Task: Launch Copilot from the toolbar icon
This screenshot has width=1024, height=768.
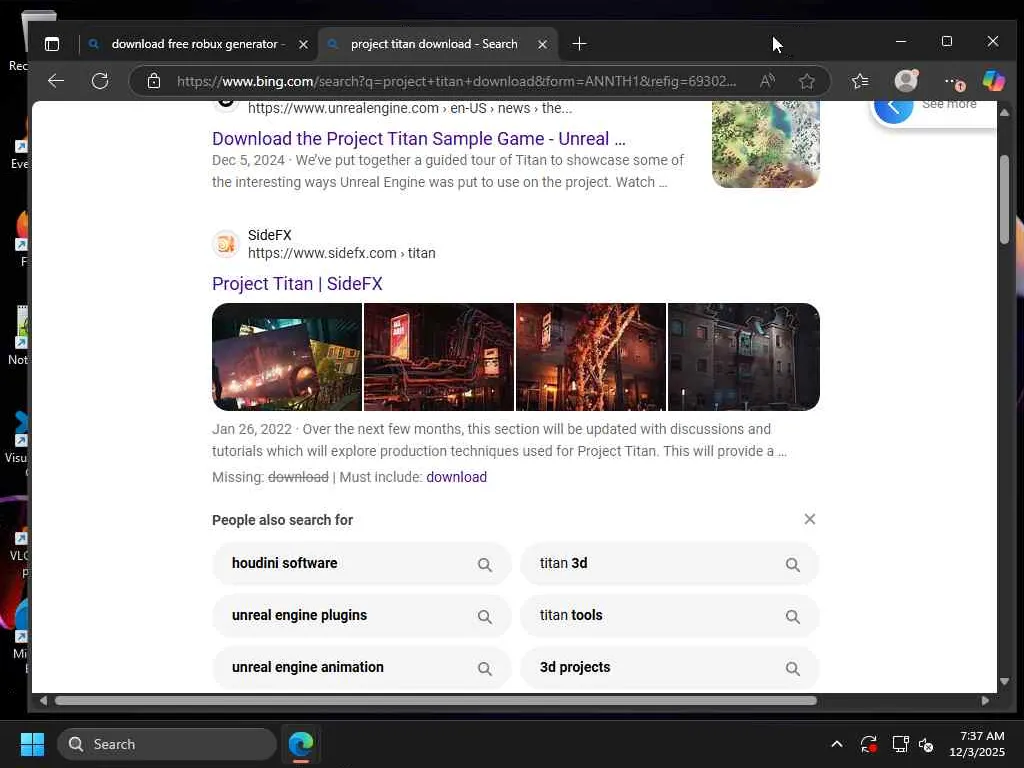Action: 993,81
